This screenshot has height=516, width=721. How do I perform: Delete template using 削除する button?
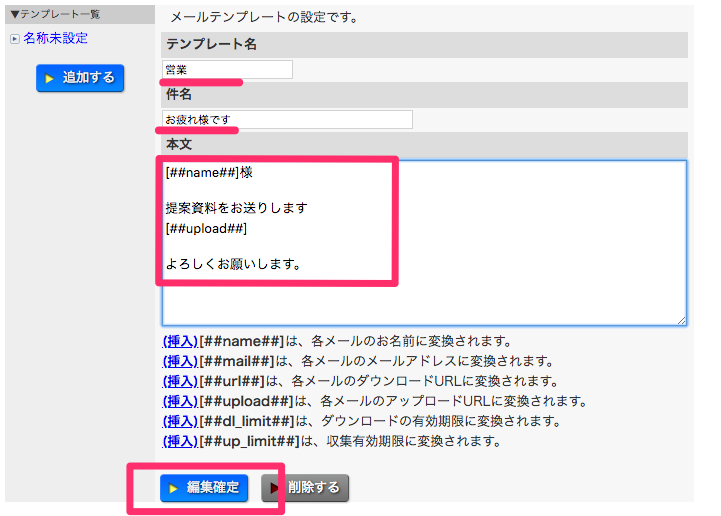click(x=305, y=488)
